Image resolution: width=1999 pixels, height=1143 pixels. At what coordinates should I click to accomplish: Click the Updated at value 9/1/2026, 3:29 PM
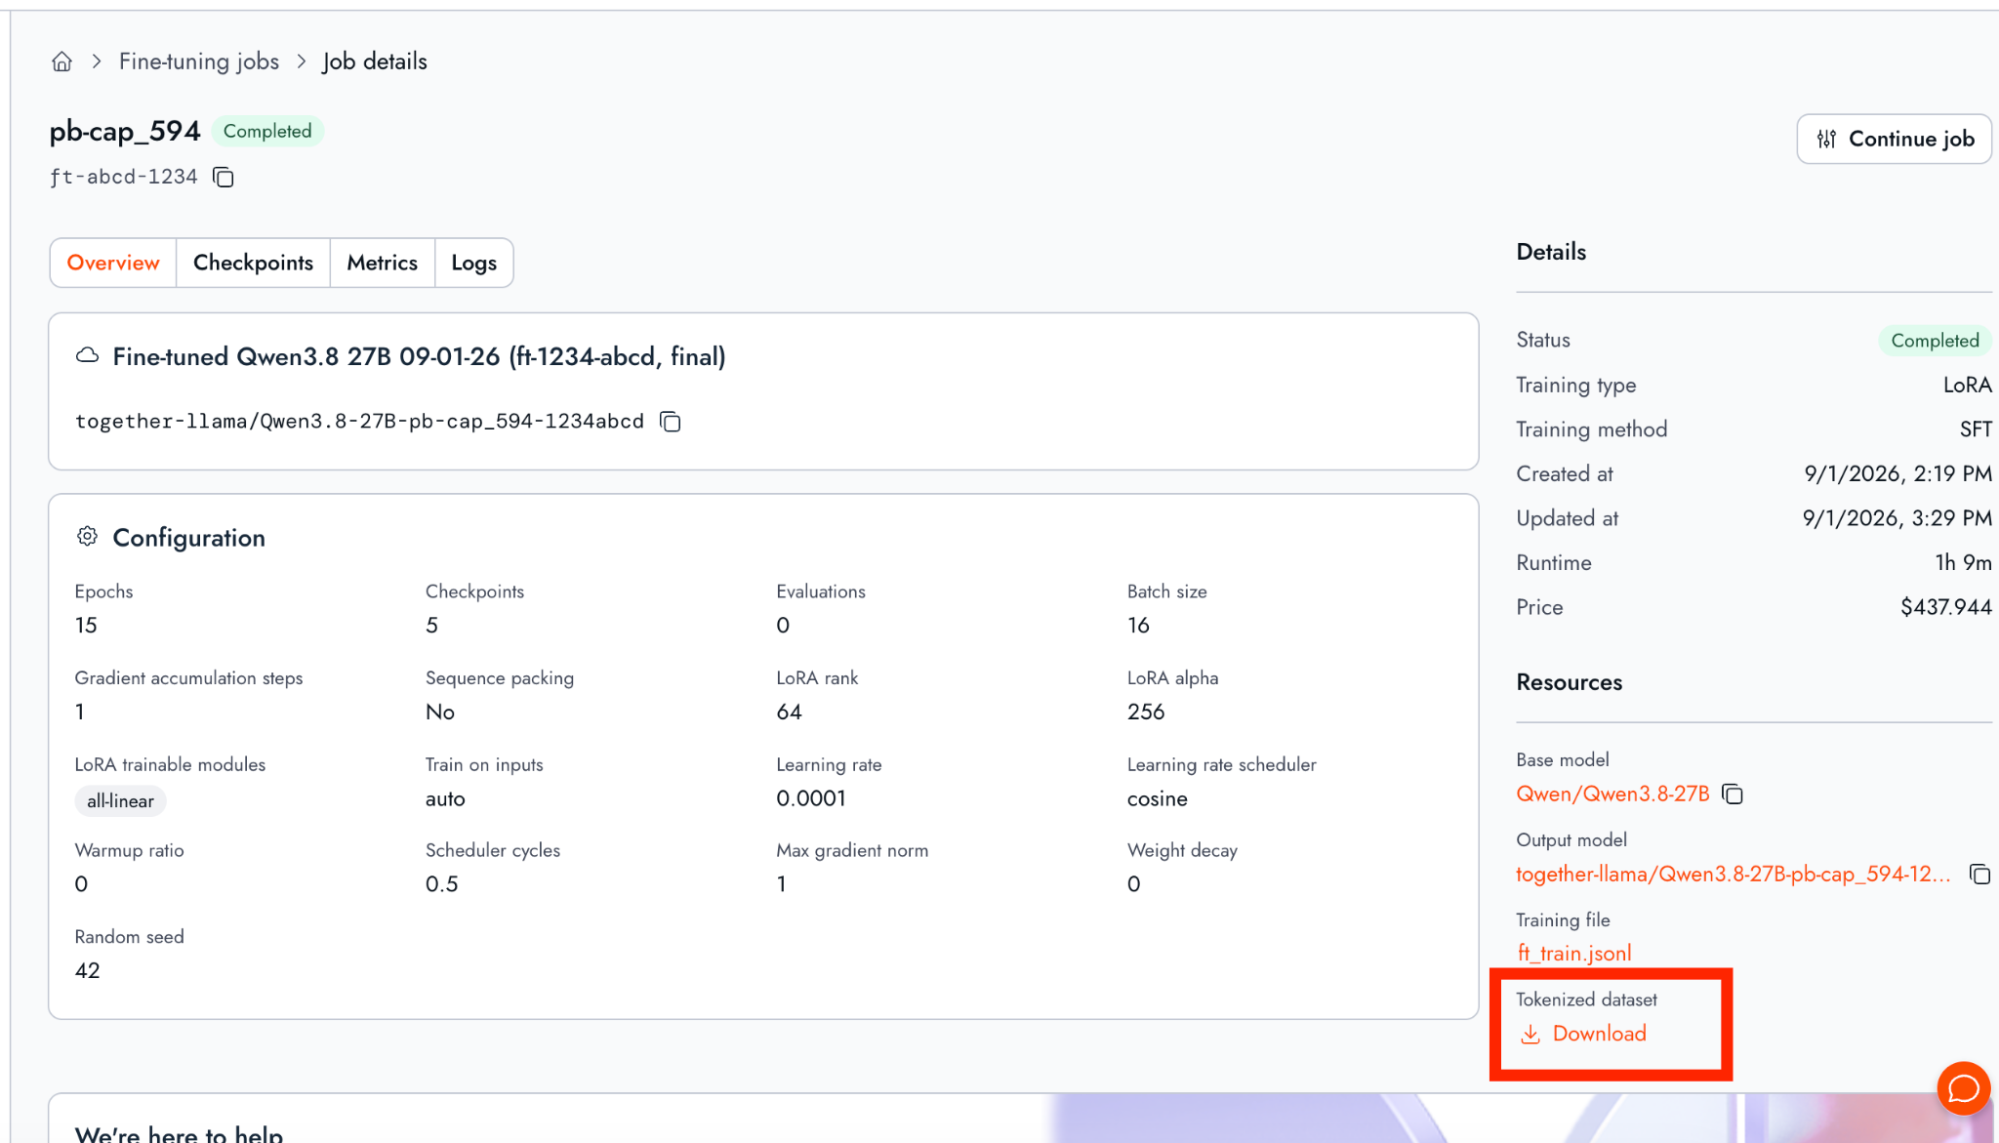pos(1897,518)
